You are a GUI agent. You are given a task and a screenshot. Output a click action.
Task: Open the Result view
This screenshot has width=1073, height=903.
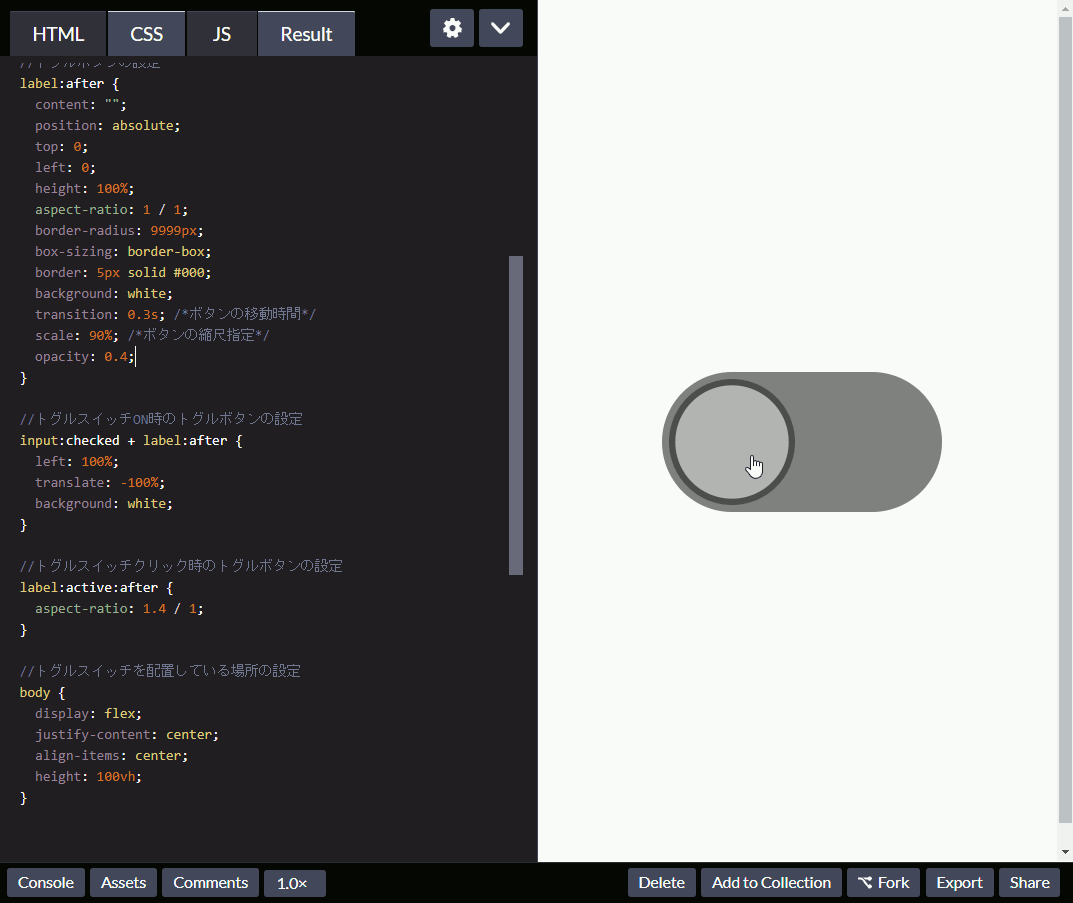click(x=306, y=33)
